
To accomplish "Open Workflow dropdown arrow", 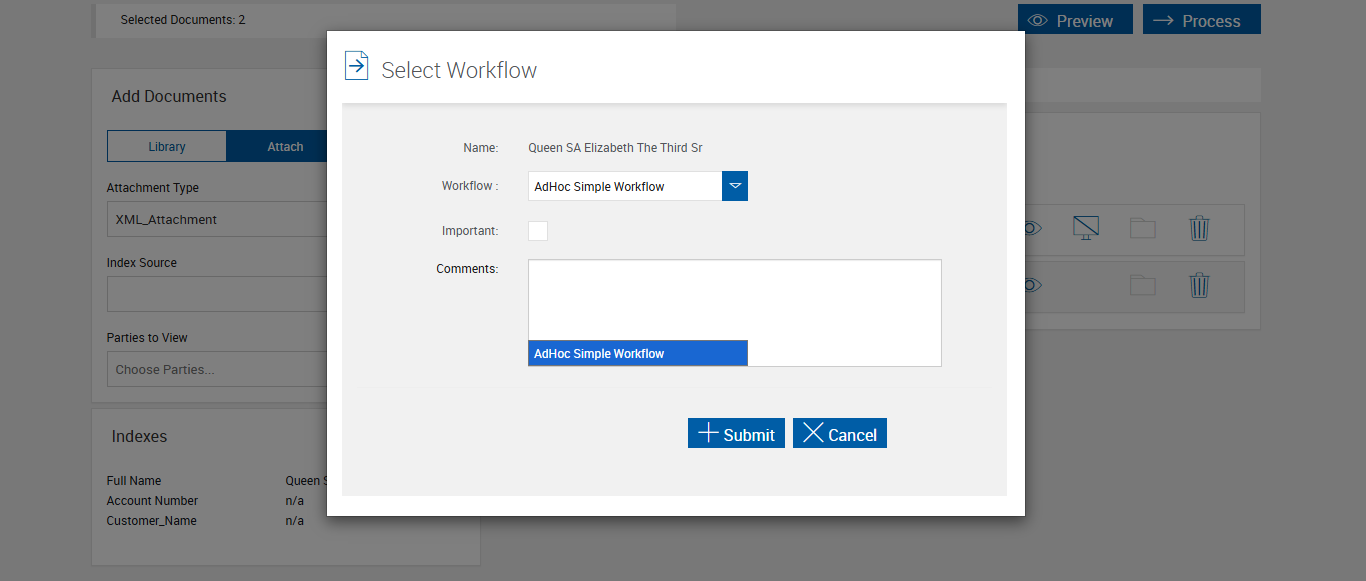I will 735,186.
